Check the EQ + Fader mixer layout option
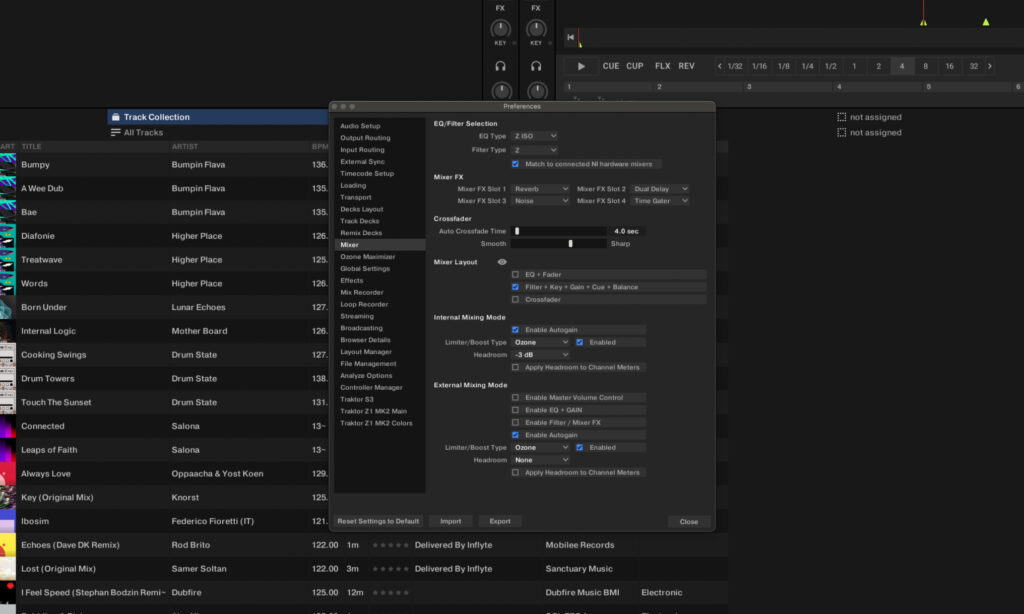The height and width of the screenshot is (614, 1024). [517, 274]
